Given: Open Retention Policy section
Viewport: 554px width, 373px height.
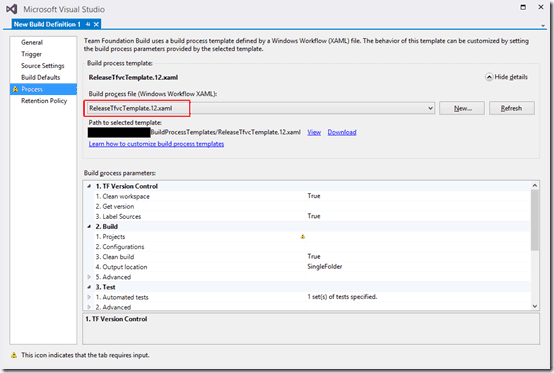Looking at the screenshot, I should click(44, 101).
